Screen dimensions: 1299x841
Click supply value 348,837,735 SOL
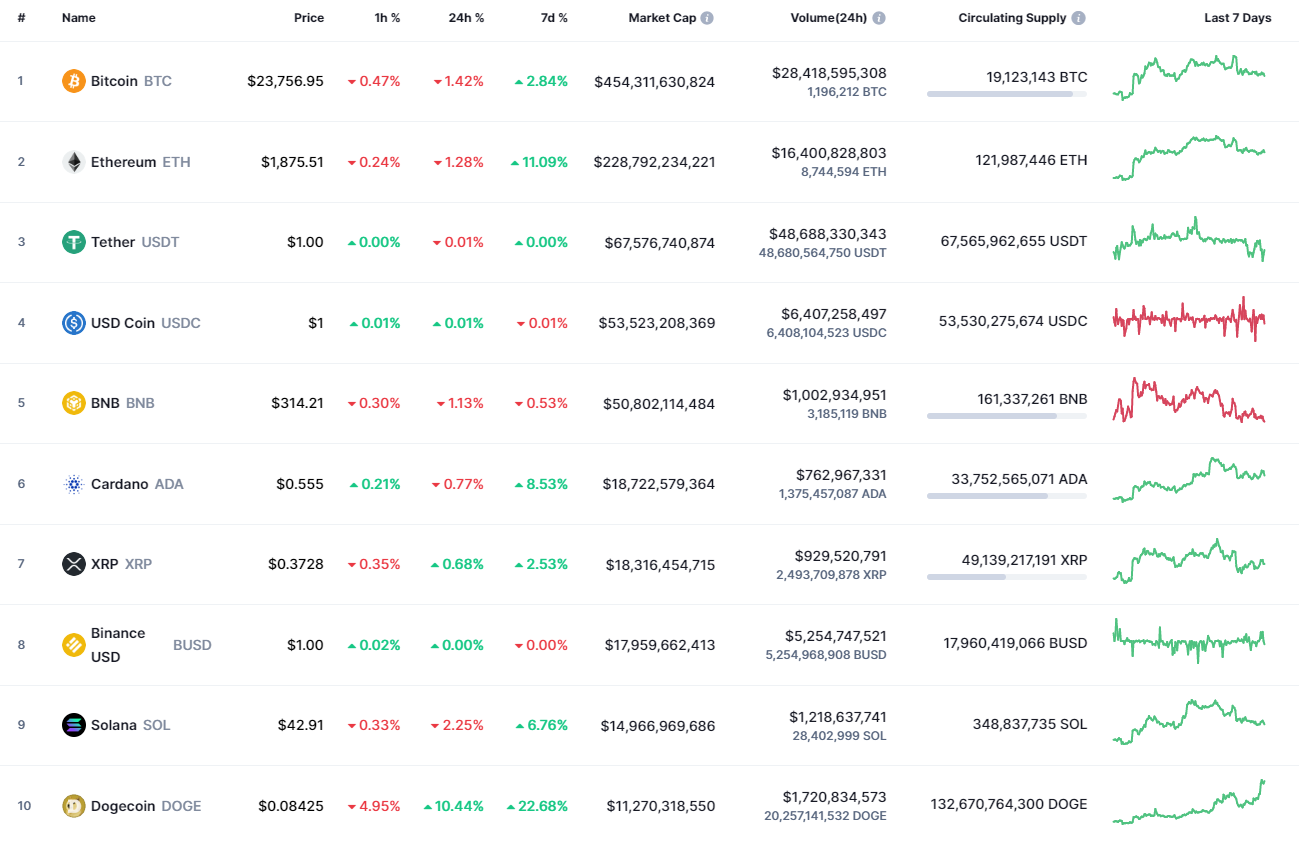tap(1030, 724)
